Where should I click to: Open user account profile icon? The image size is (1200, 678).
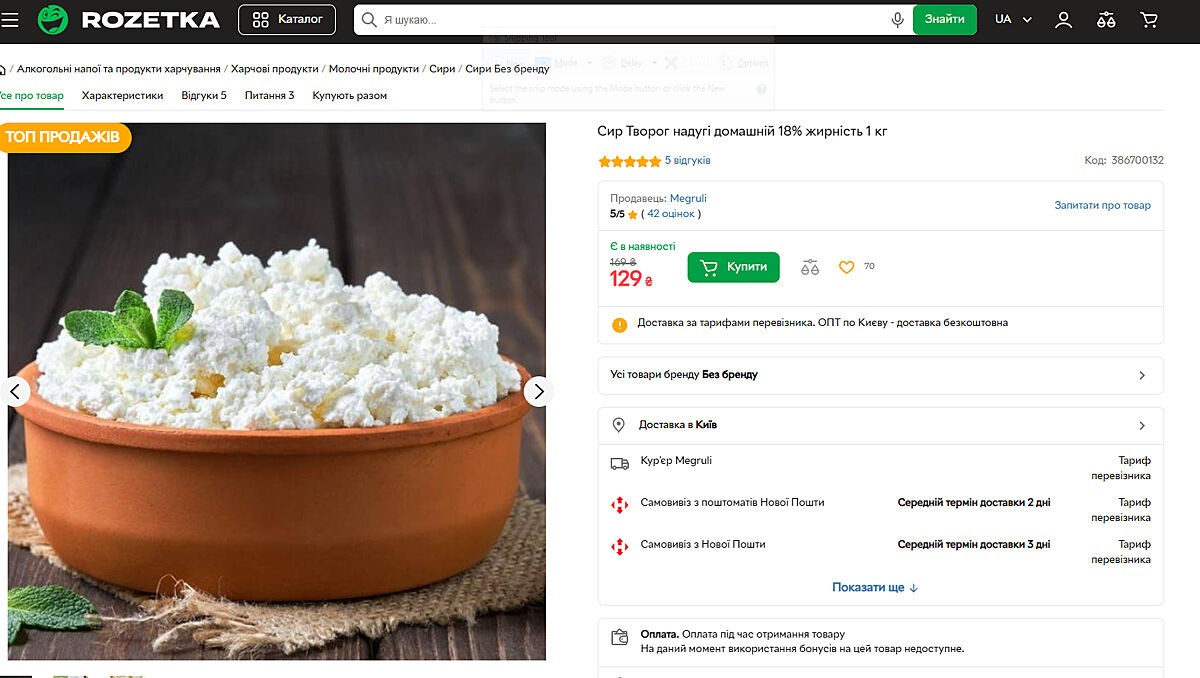(x=1064, y=20)
